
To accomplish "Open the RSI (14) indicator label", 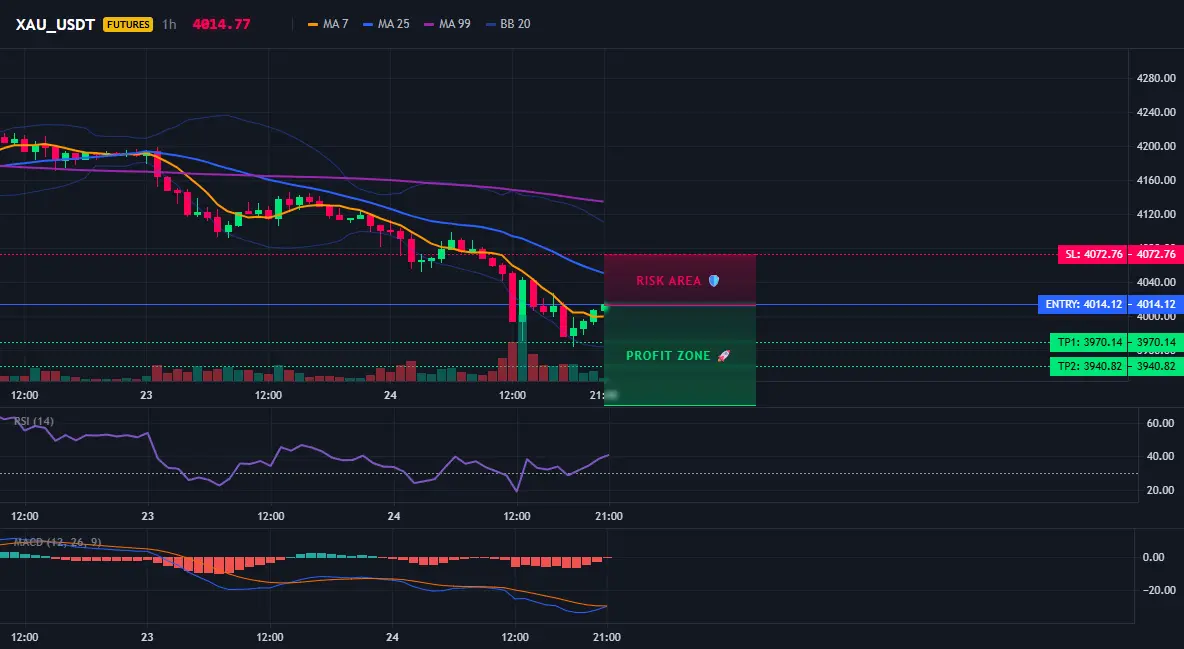I will coord(34,421).
